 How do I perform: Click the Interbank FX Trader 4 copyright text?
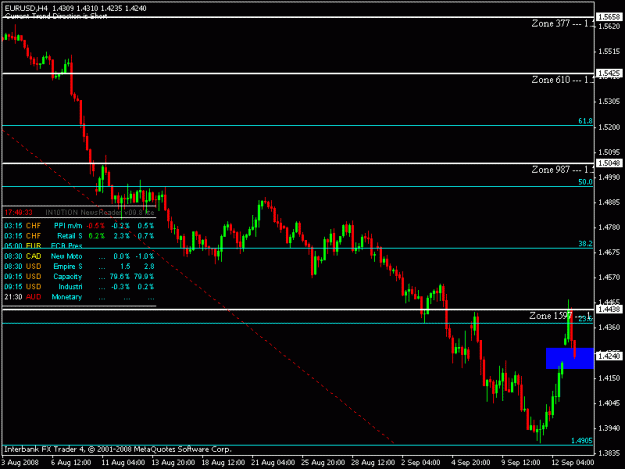pos(118,449)
